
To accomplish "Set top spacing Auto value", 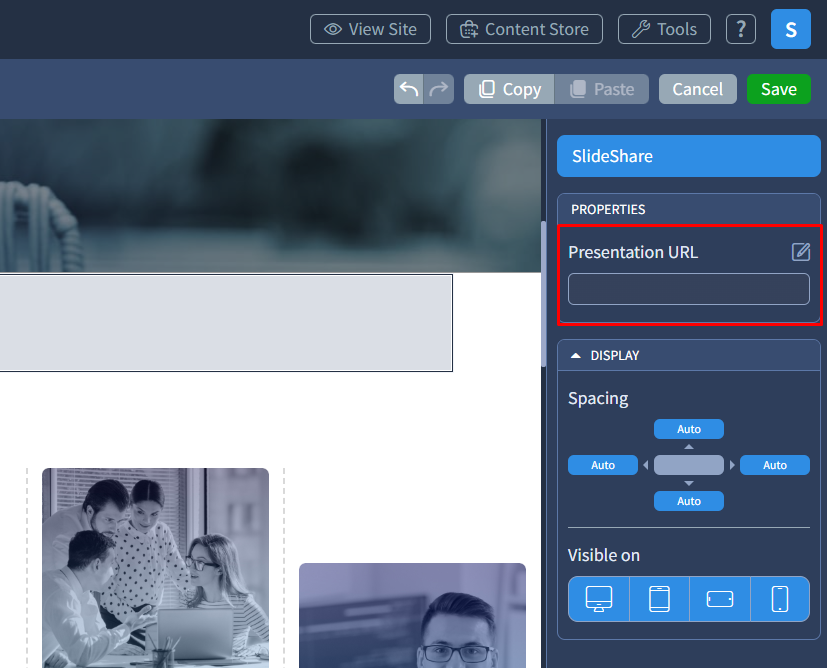I will (x=689, y=429).
